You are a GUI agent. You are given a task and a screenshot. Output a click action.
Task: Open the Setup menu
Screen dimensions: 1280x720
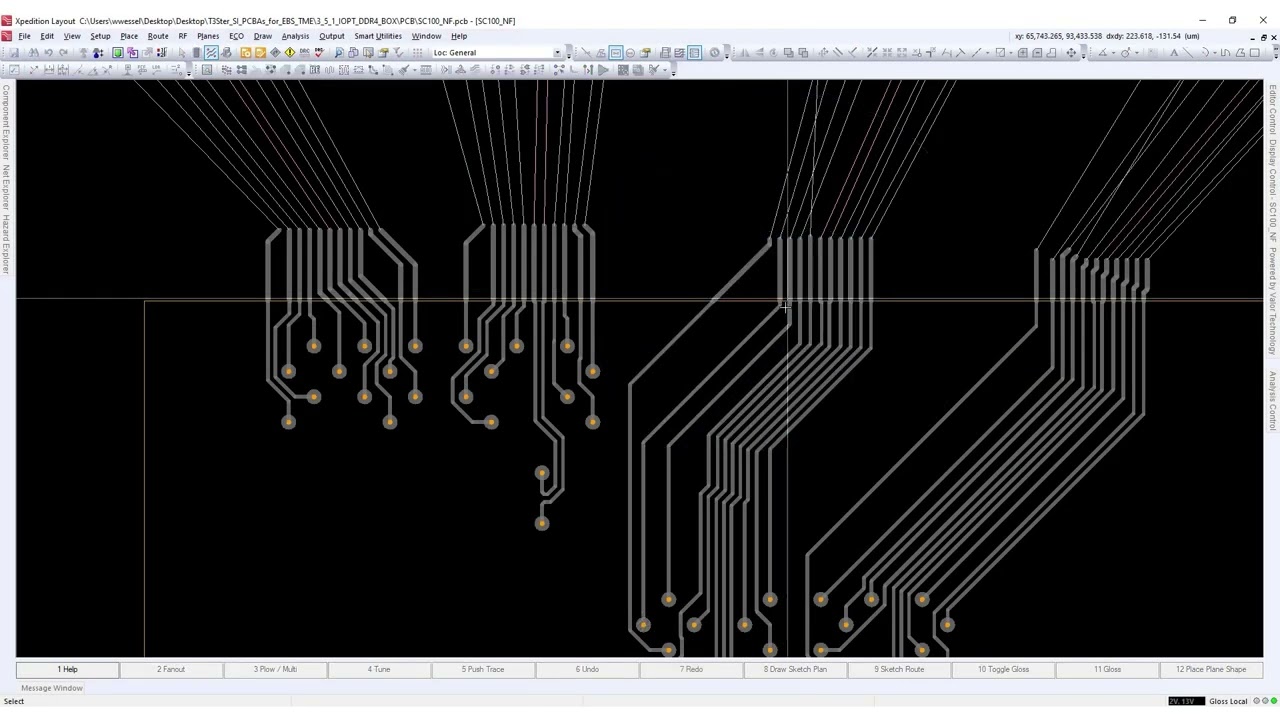pyautogui.click(x=100, y=36)
